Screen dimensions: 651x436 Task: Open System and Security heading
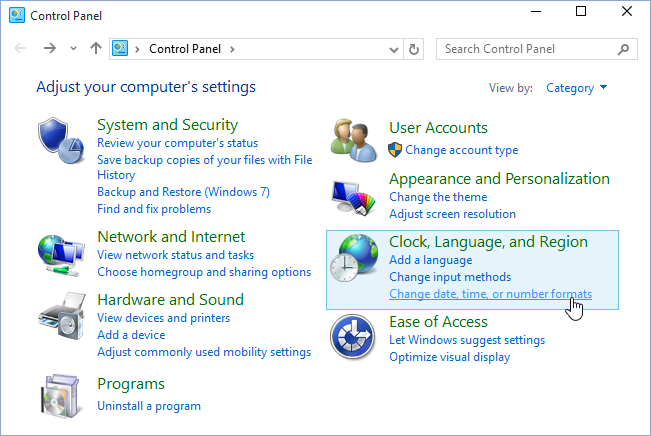[167, 125]
